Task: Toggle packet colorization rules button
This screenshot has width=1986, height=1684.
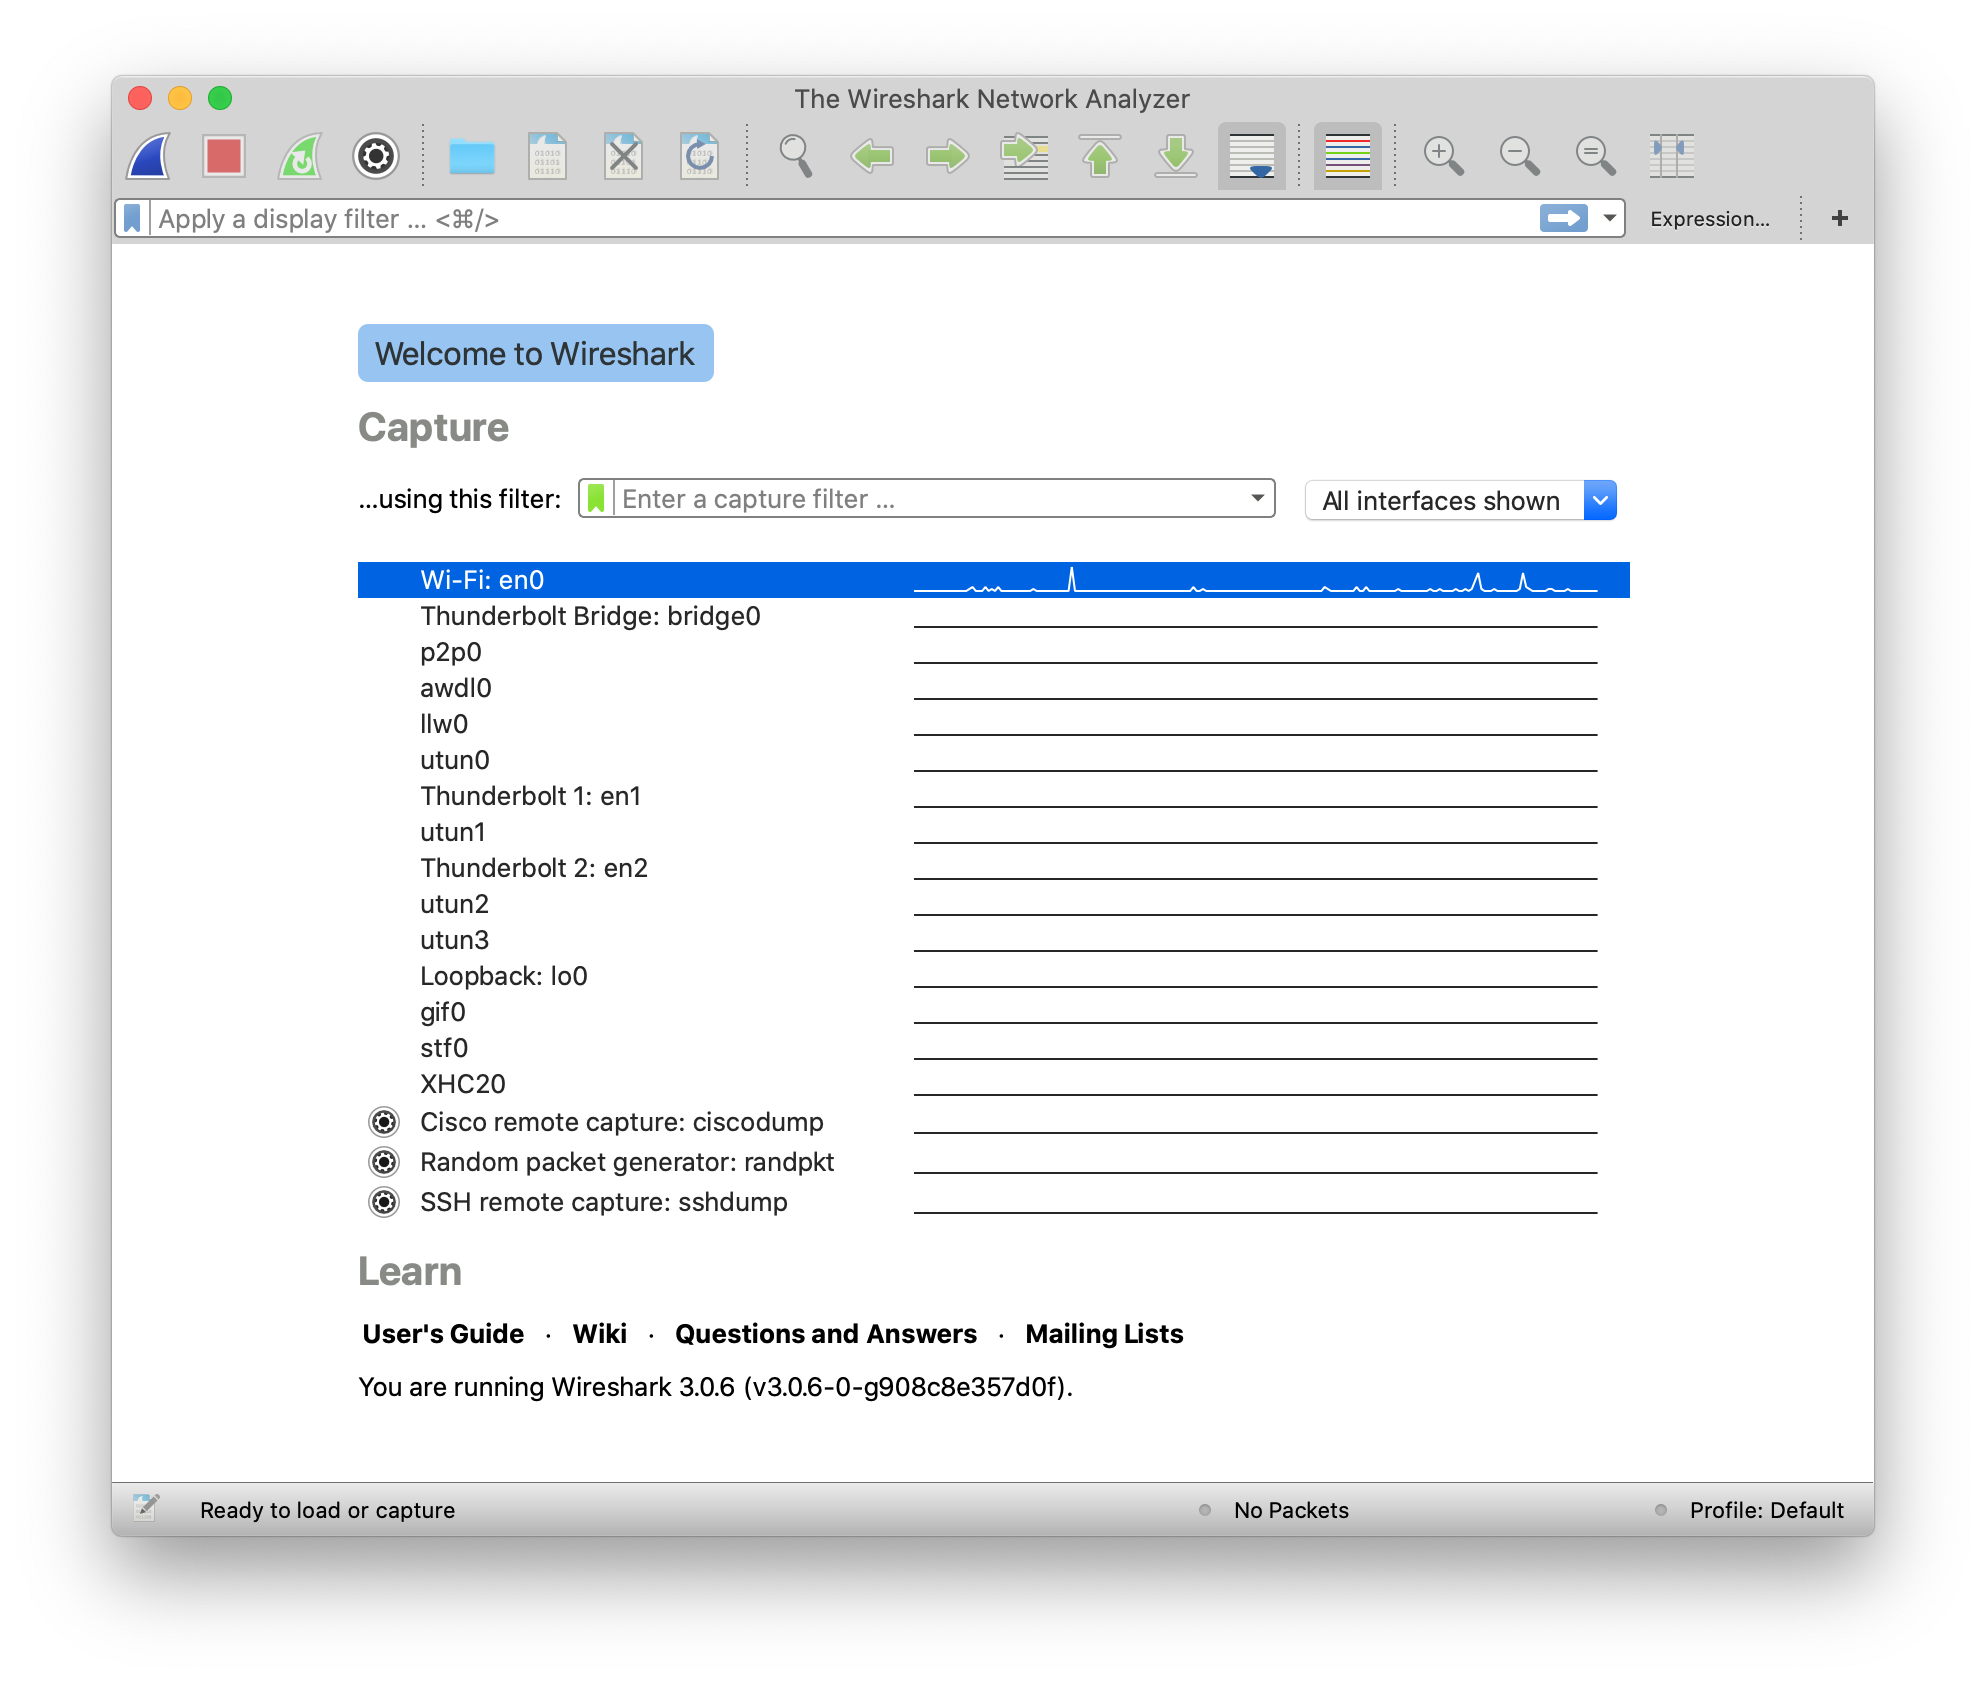Action: tap(1347, 156)
